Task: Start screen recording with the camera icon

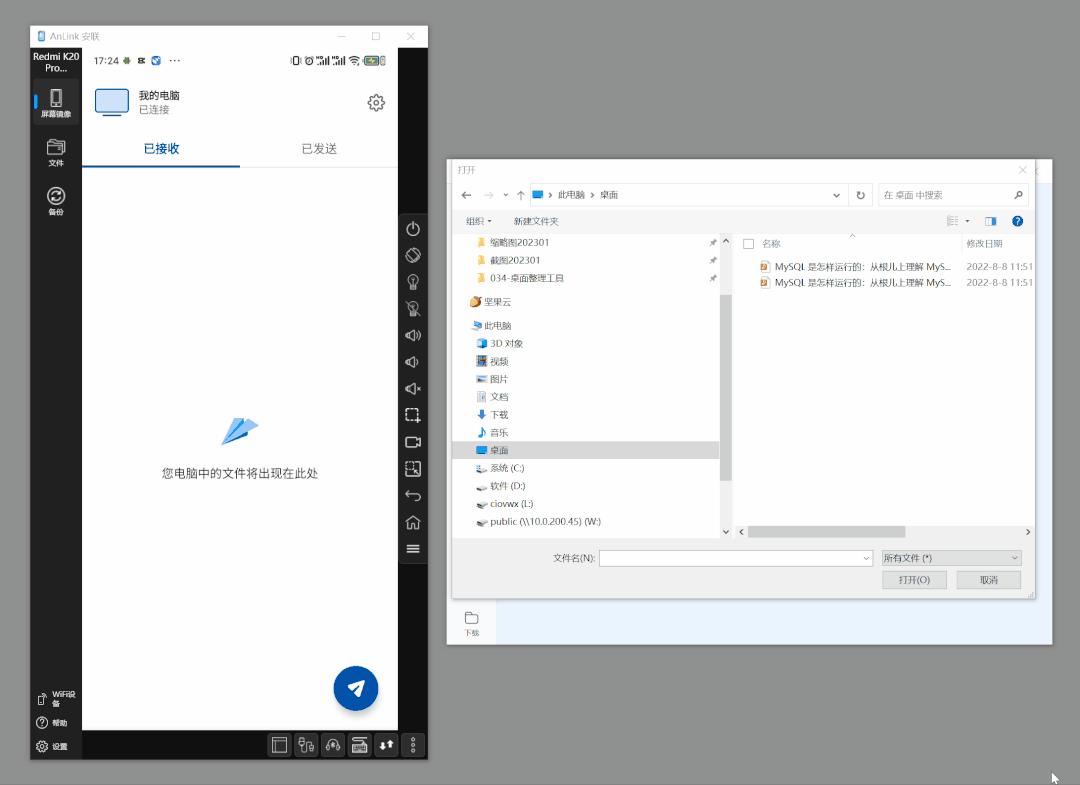Action: tap(413, 441)
